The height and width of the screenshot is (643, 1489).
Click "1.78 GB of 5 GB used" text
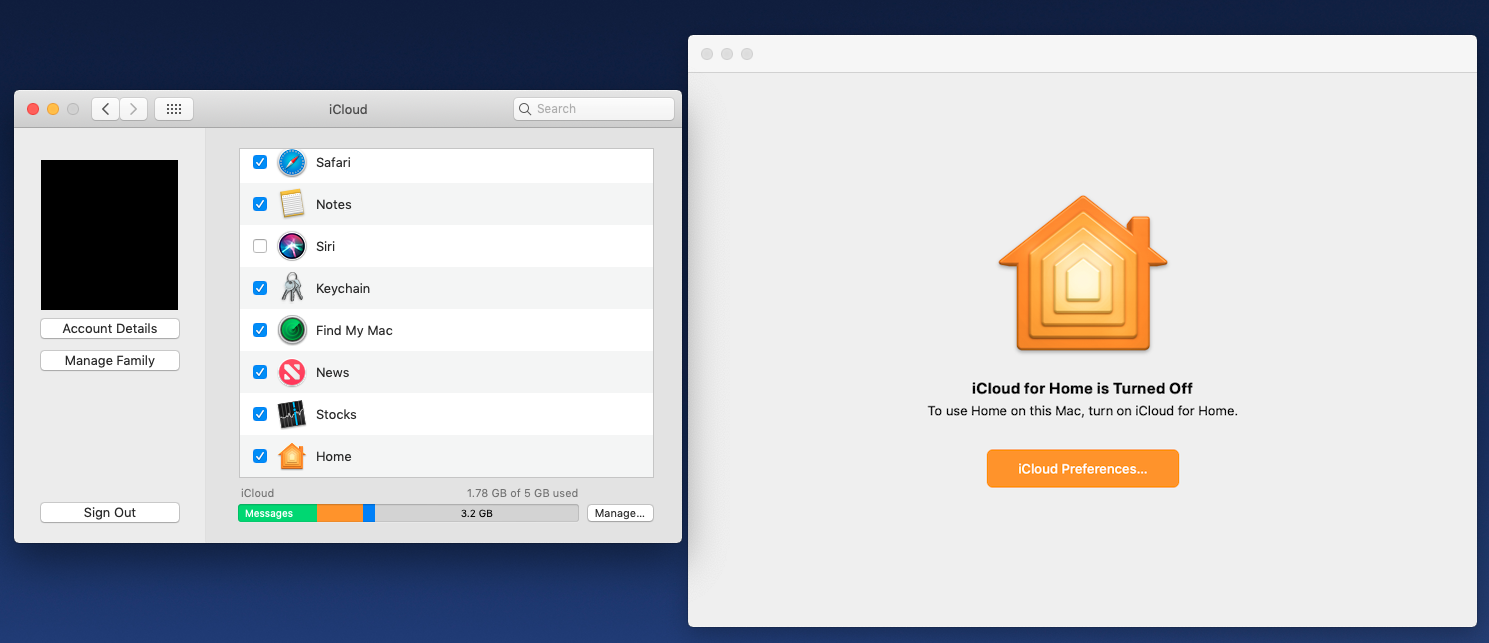click(x=522, y=493)
